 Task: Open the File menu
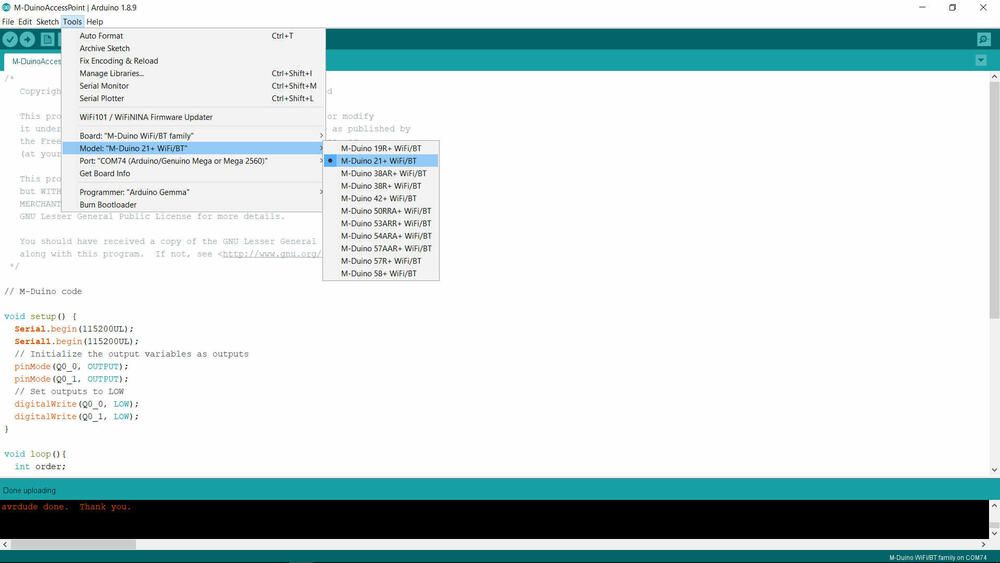coord(8,22)
